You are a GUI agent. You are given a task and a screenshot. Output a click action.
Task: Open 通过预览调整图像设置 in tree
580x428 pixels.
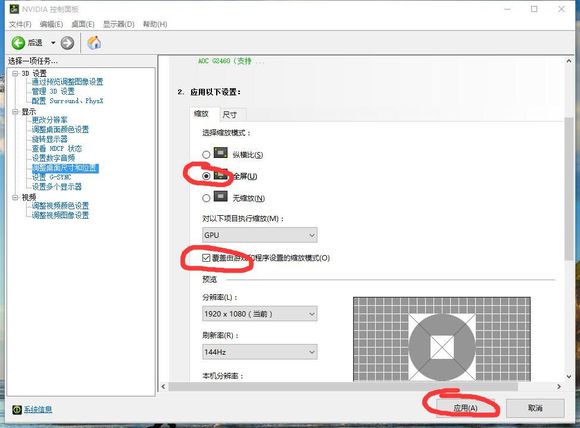pos(67,82)
